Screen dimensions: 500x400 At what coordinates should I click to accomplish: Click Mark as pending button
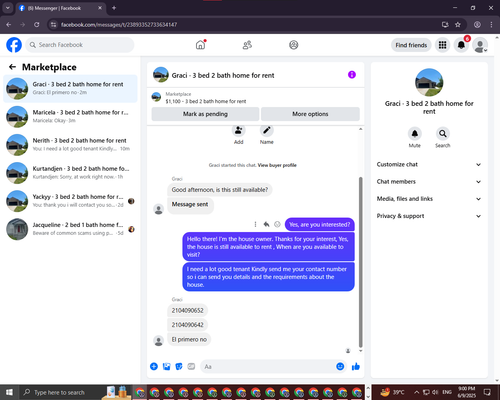point(205,114)
